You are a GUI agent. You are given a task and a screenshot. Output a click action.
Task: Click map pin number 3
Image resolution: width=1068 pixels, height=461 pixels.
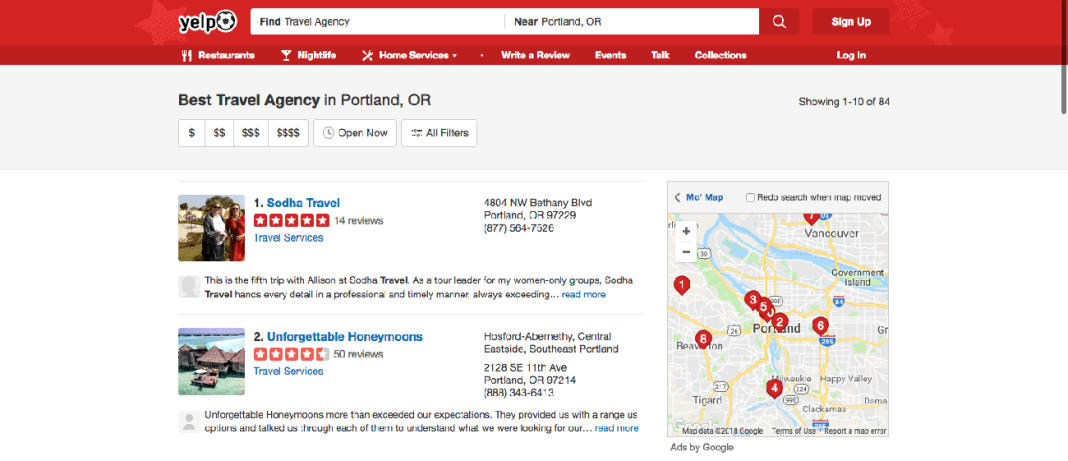point(752,299)
